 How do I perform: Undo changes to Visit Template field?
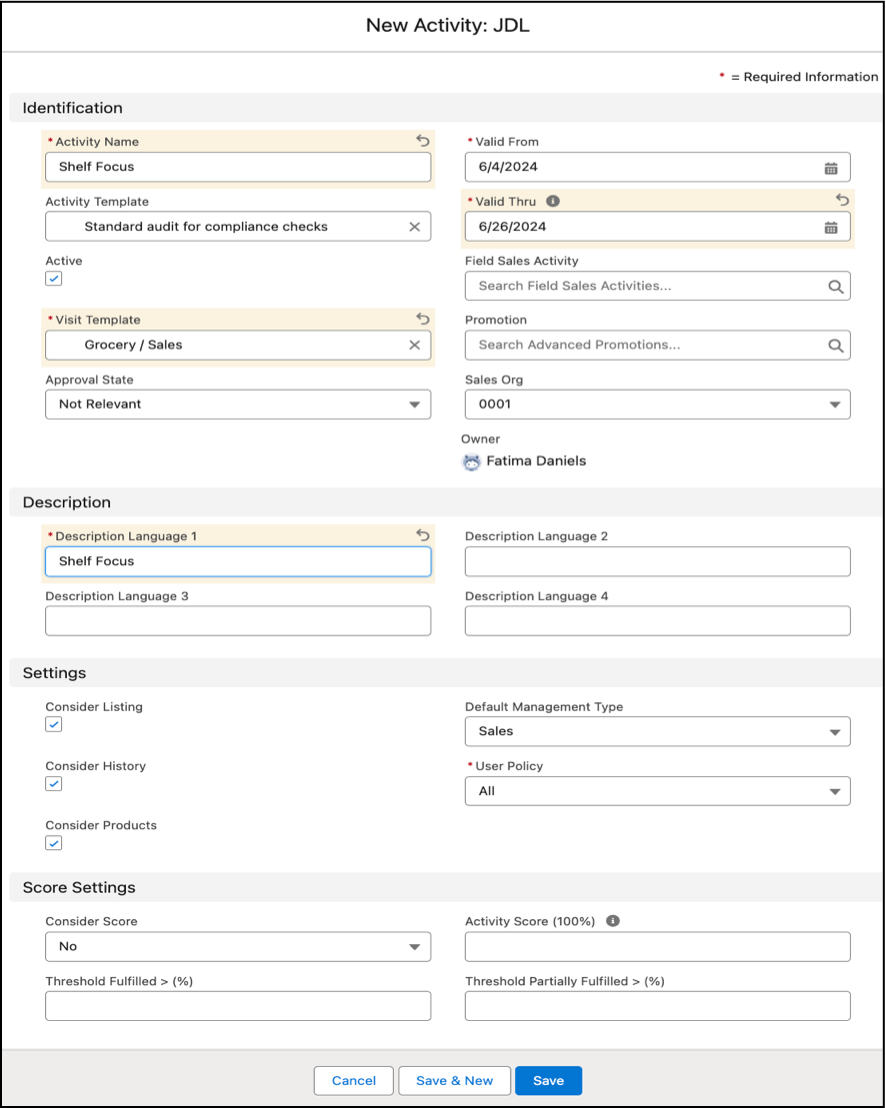(x=423, y=319)
